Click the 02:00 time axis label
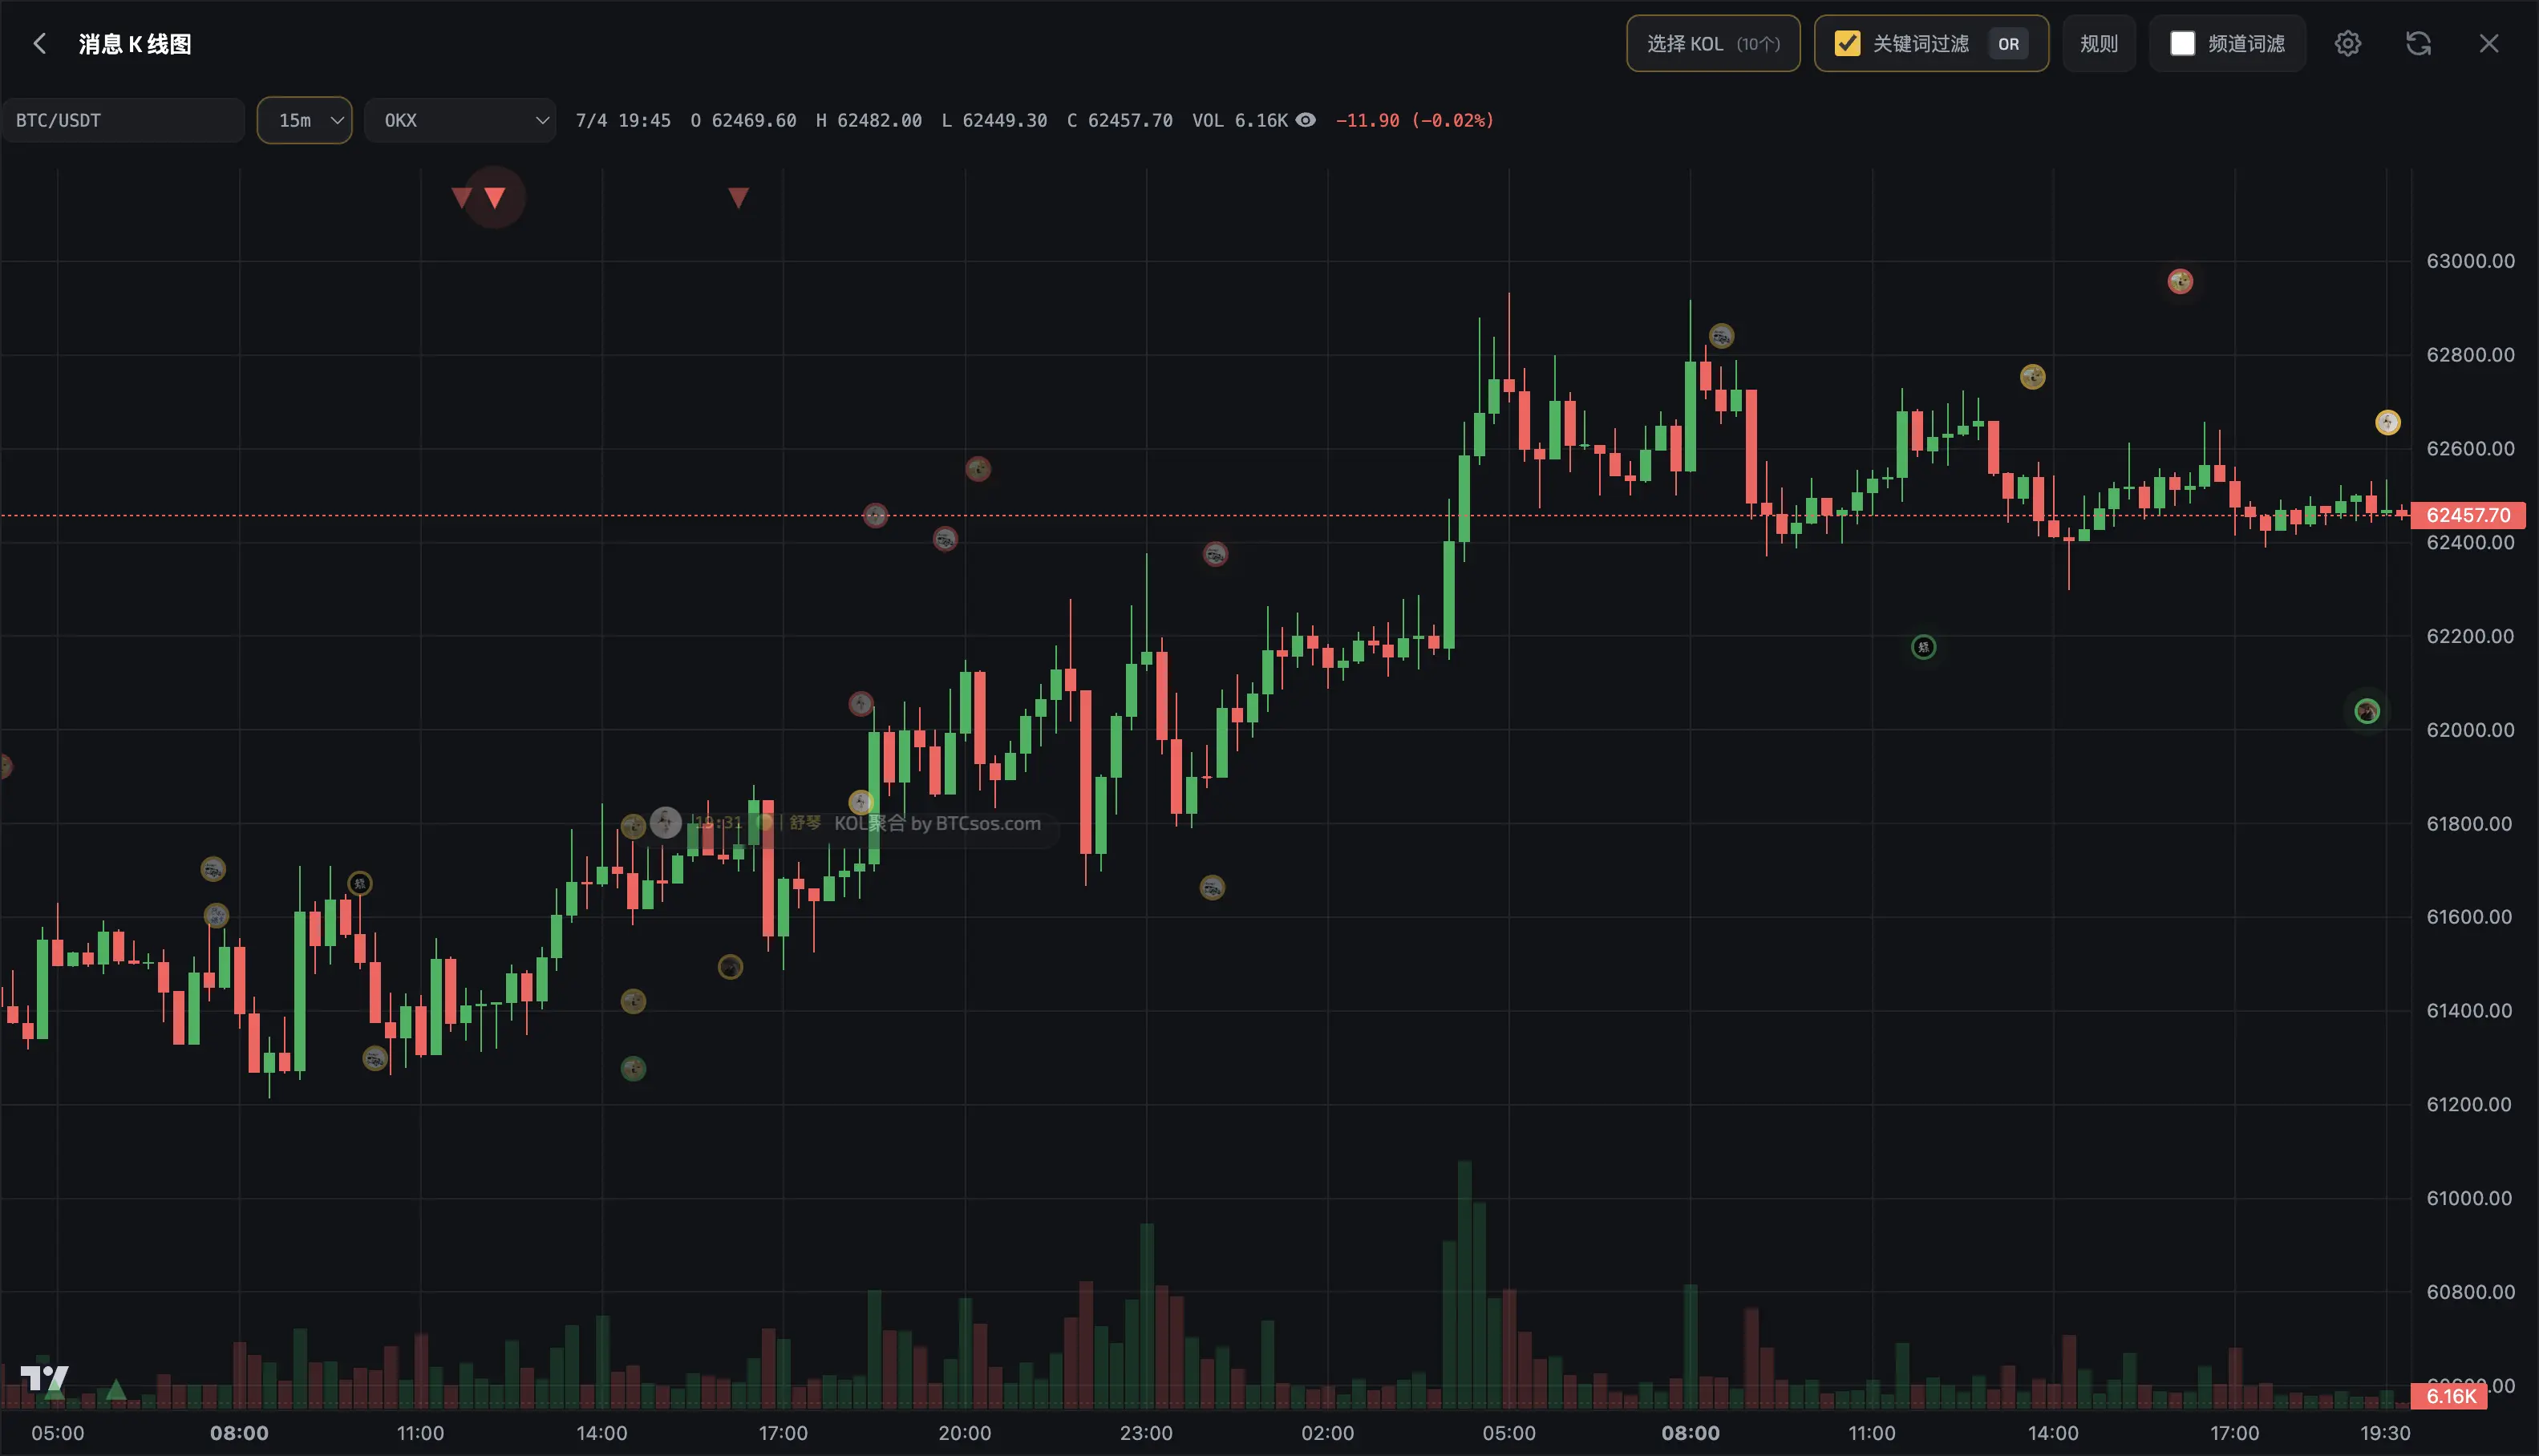2539x1456 pixels. tap(1327, 1433)
